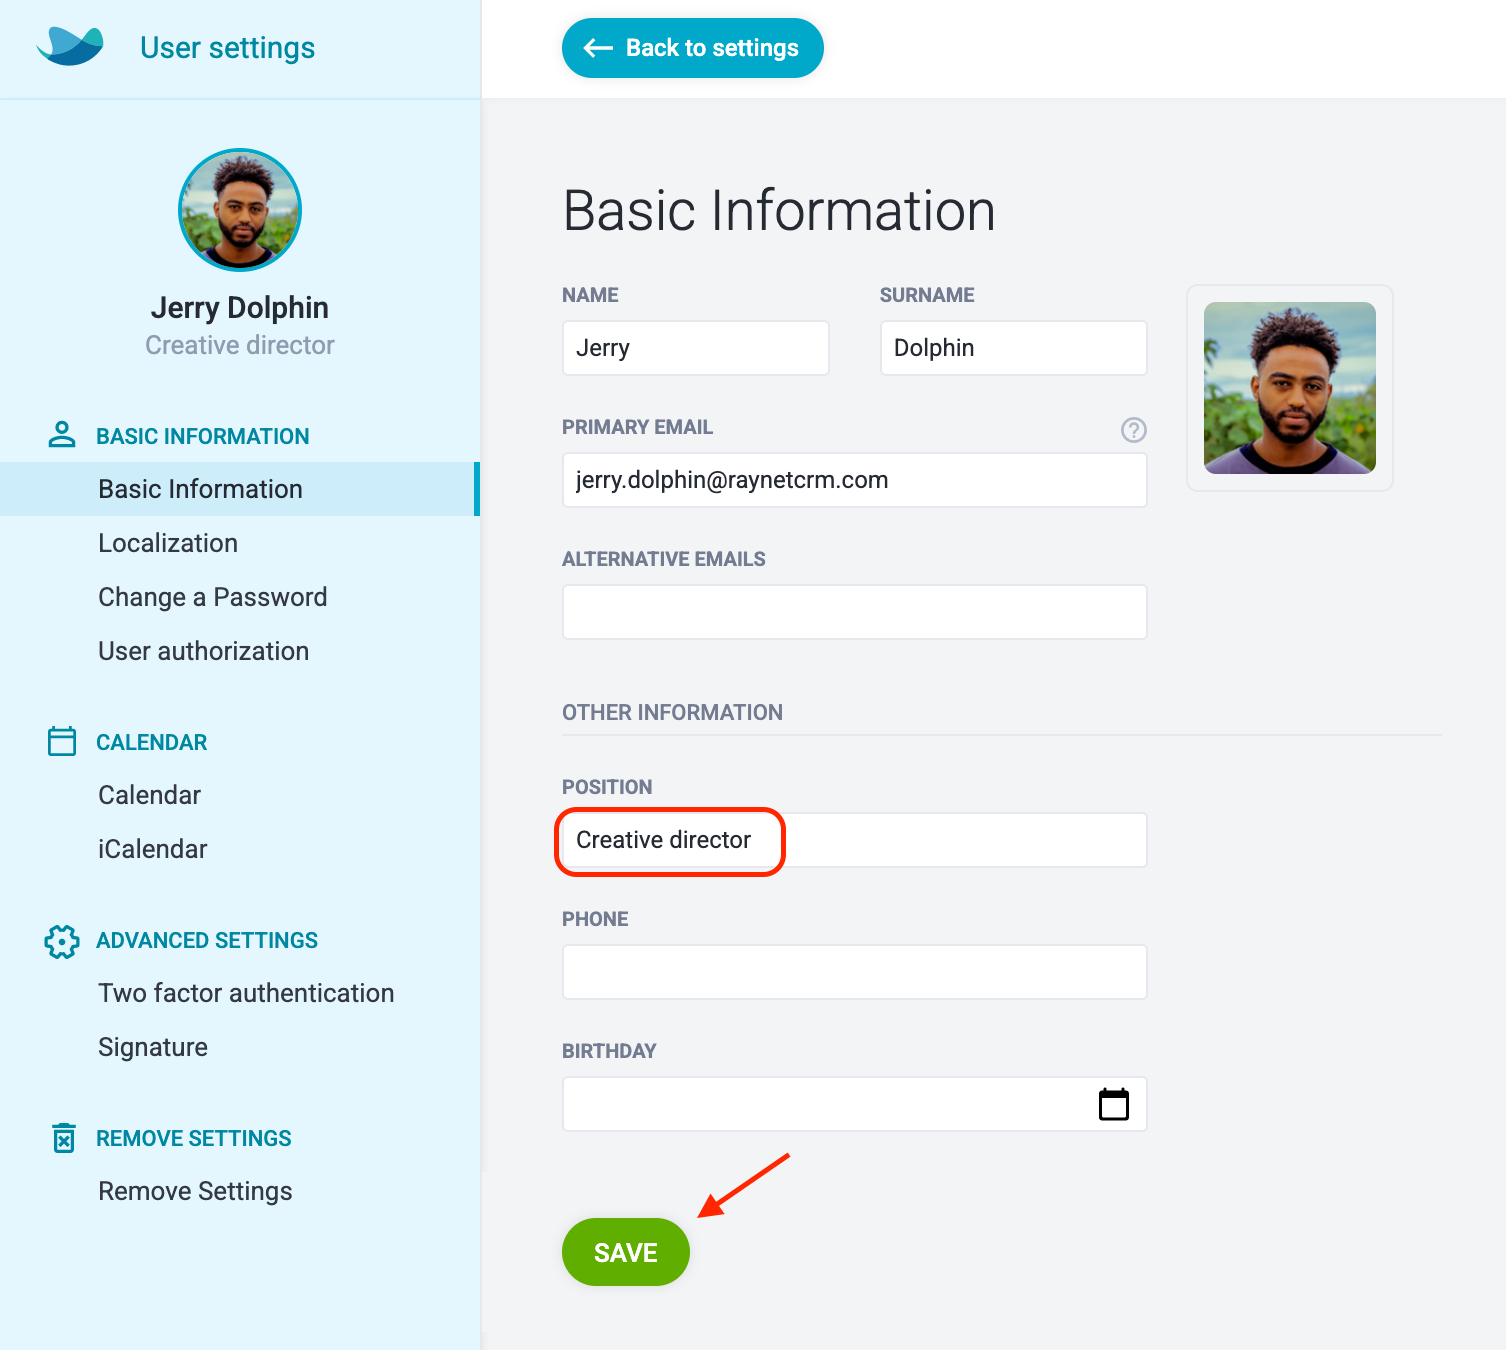Viewport: 1506px width, 1350px height.
Task: Focus the Primary Email input field
Action: [x=855, y=480]
